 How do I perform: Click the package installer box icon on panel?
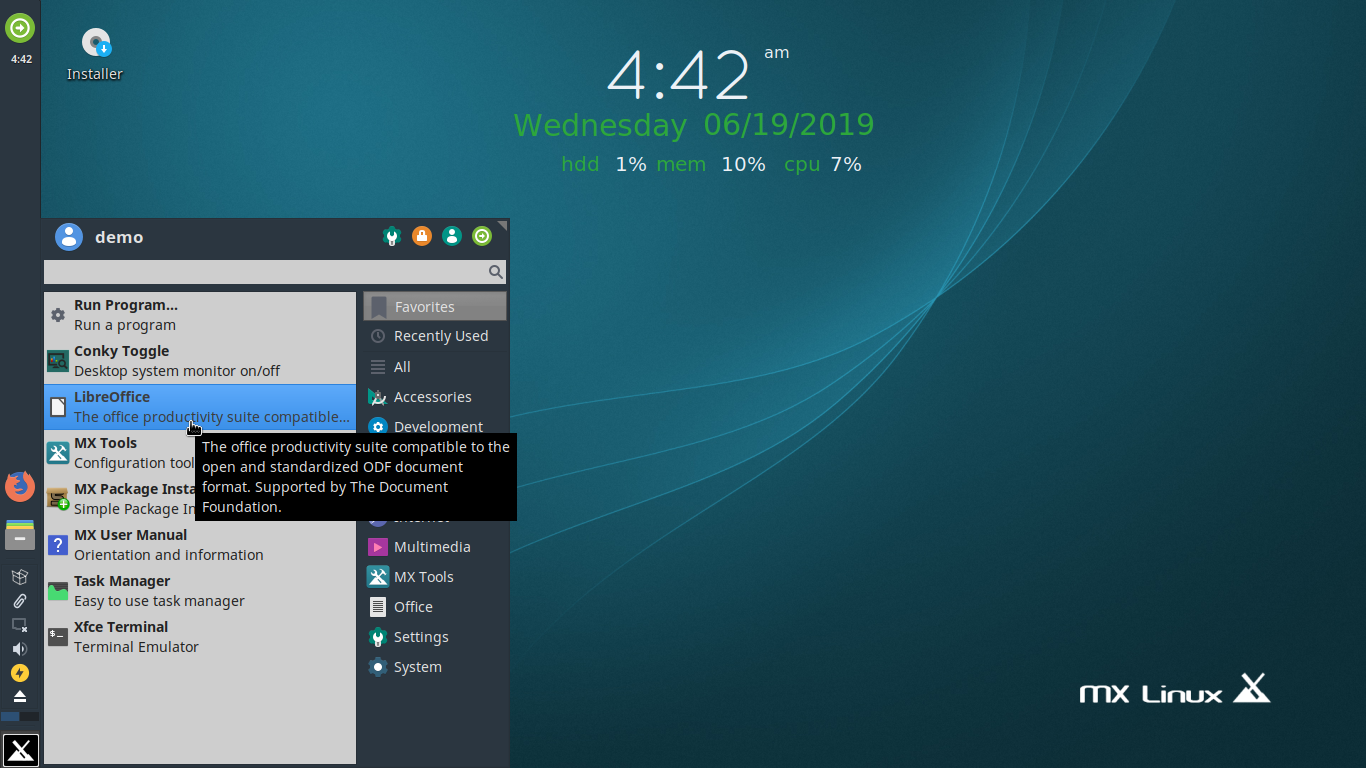pos(20,577)
